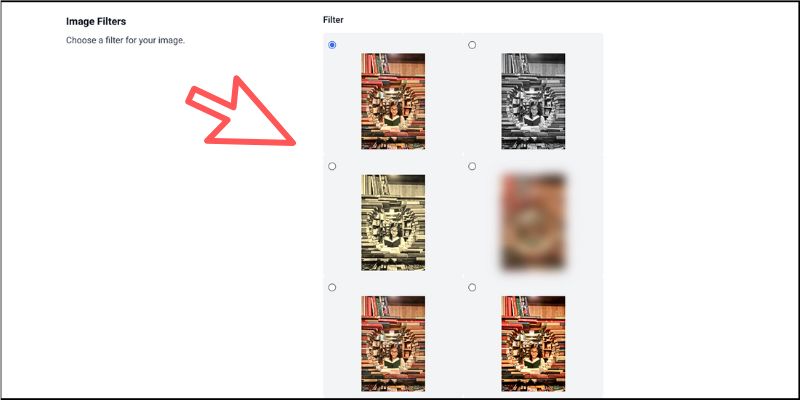The image size is (800, 400).
Task: Select the sepia filter radio button
Action: click(332, 166)
